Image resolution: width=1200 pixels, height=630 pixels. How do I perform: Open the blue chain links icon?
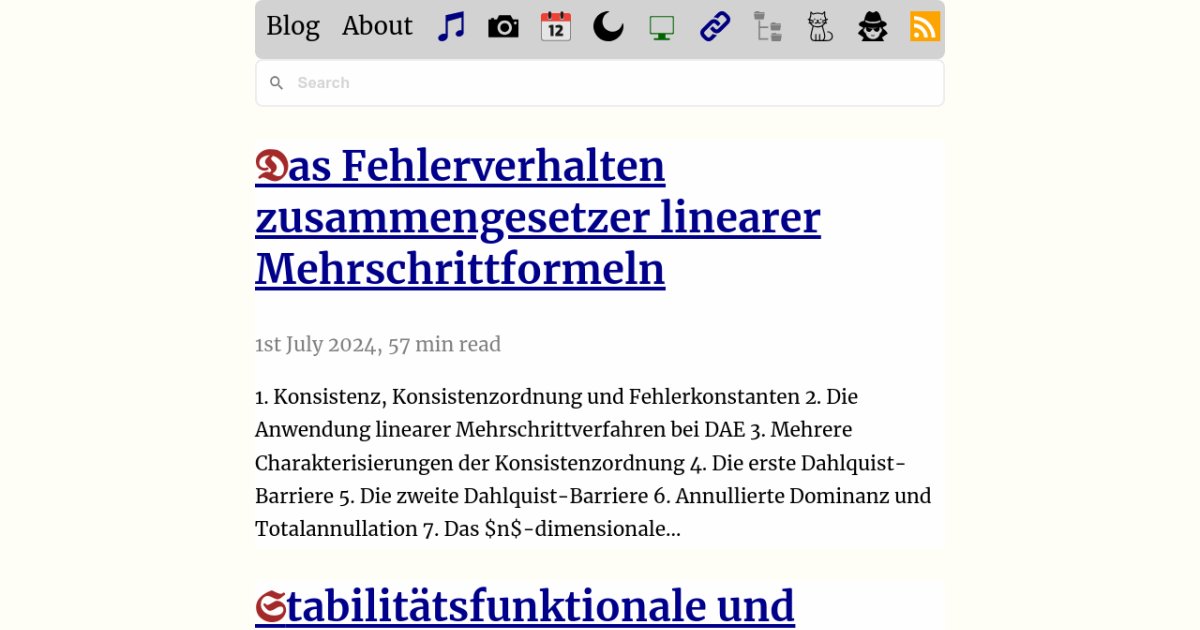coord(714,27)
